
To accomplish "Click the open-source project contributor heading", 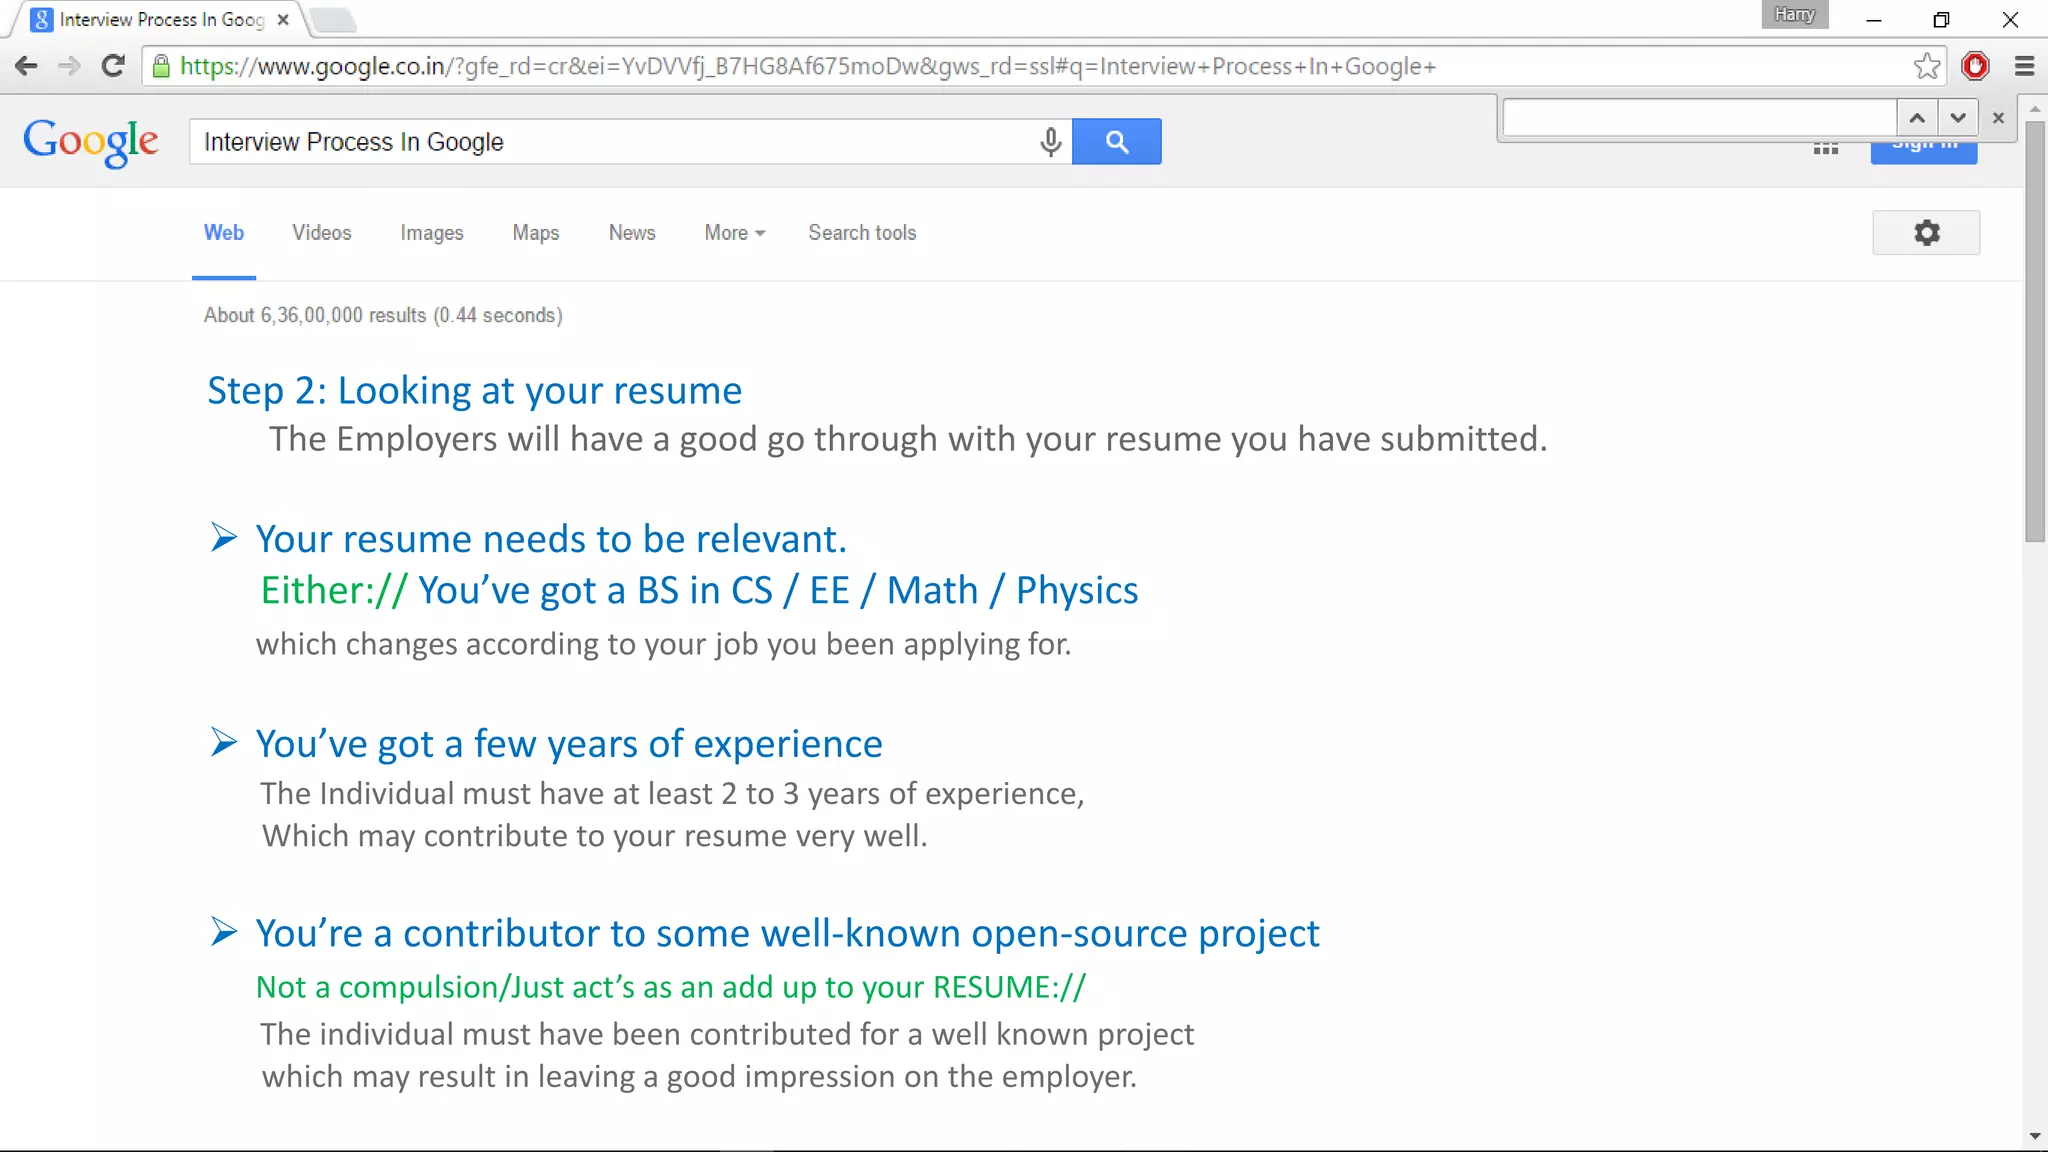I will click(x=788, y=933).
